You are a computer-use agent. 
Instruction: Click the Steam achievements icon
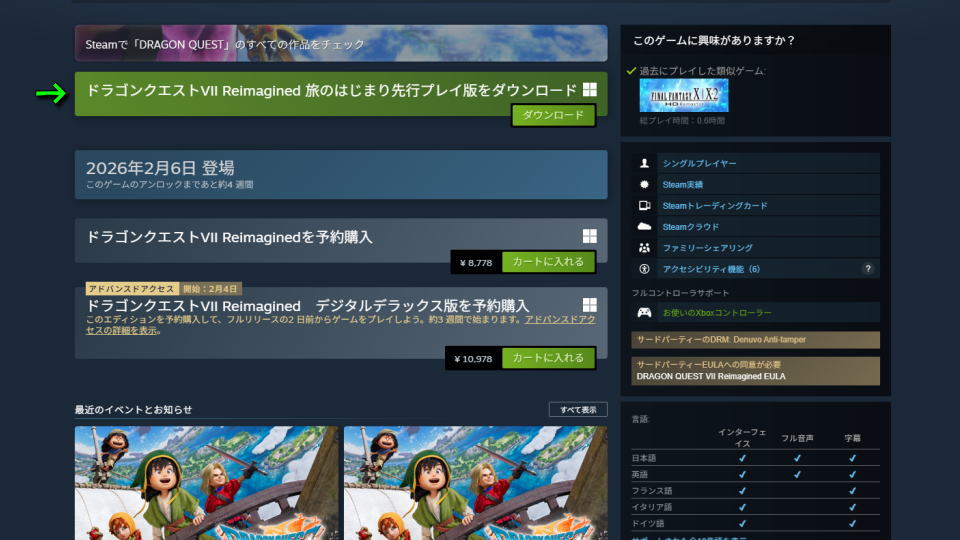point(644,184)
